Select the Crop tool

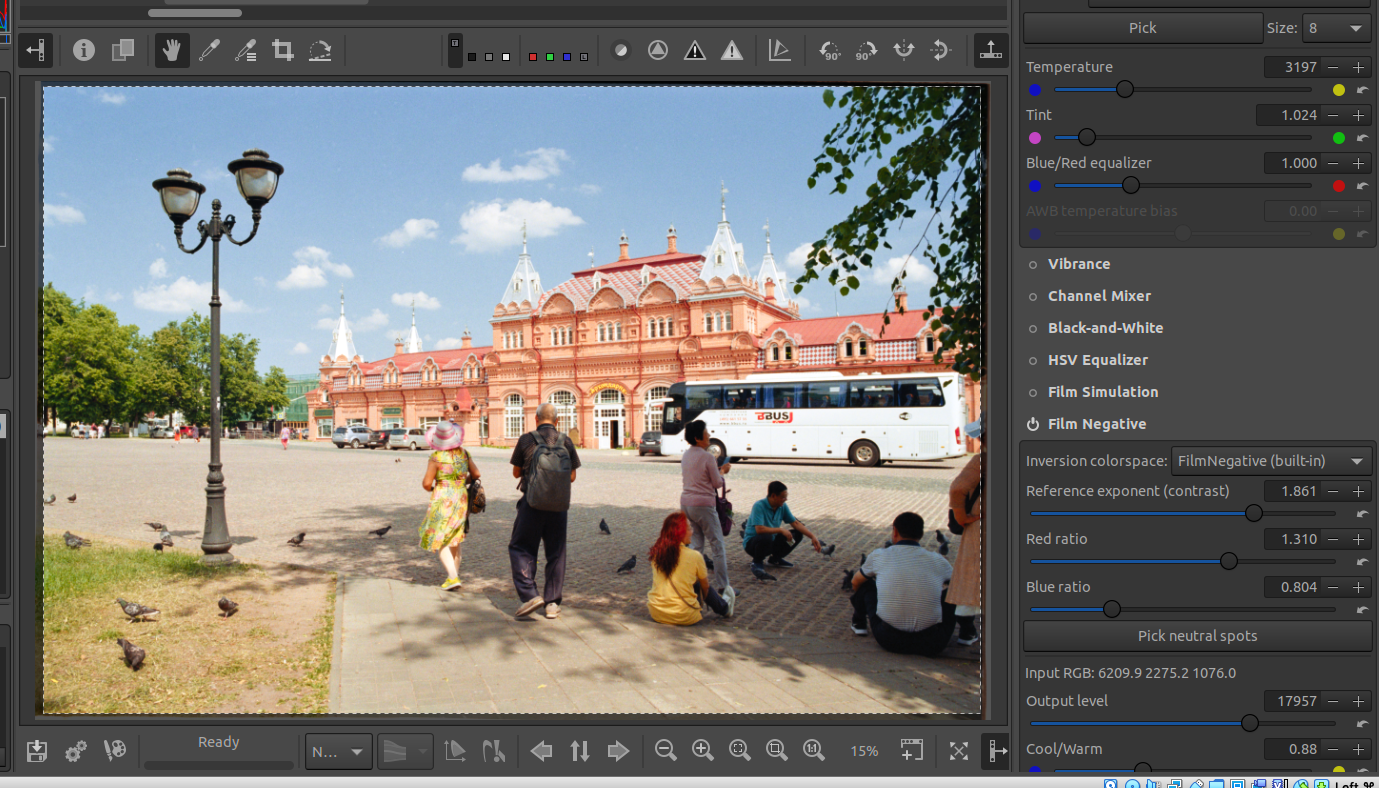pos(283,50)
